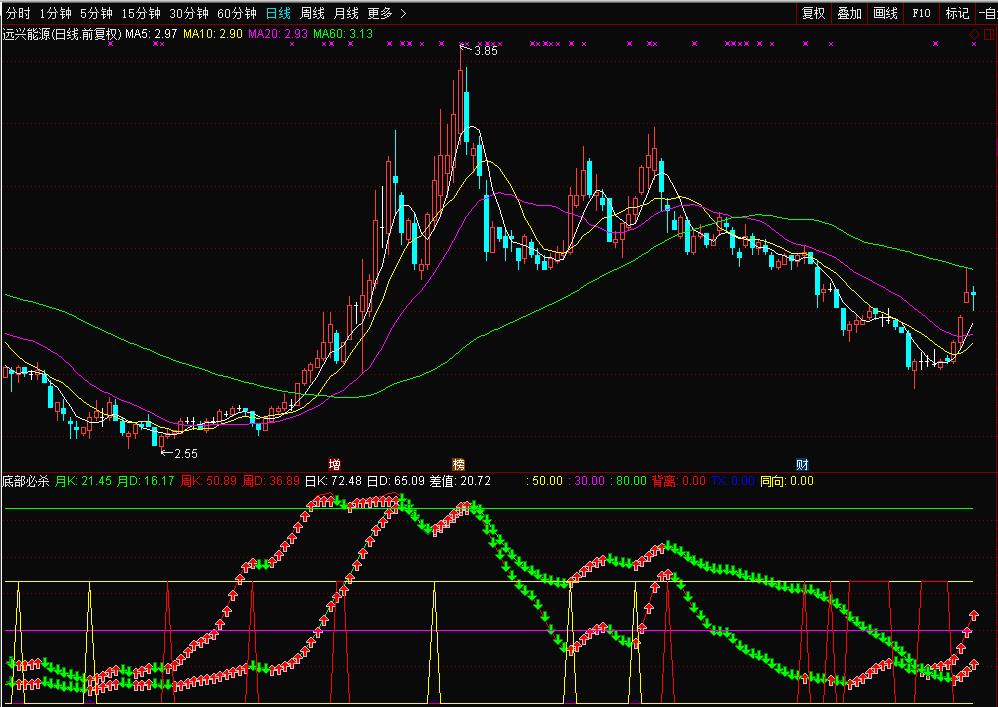Select the 60分钟 timeframe
Viewport: 998px width, 707px height.
(237, 13)
